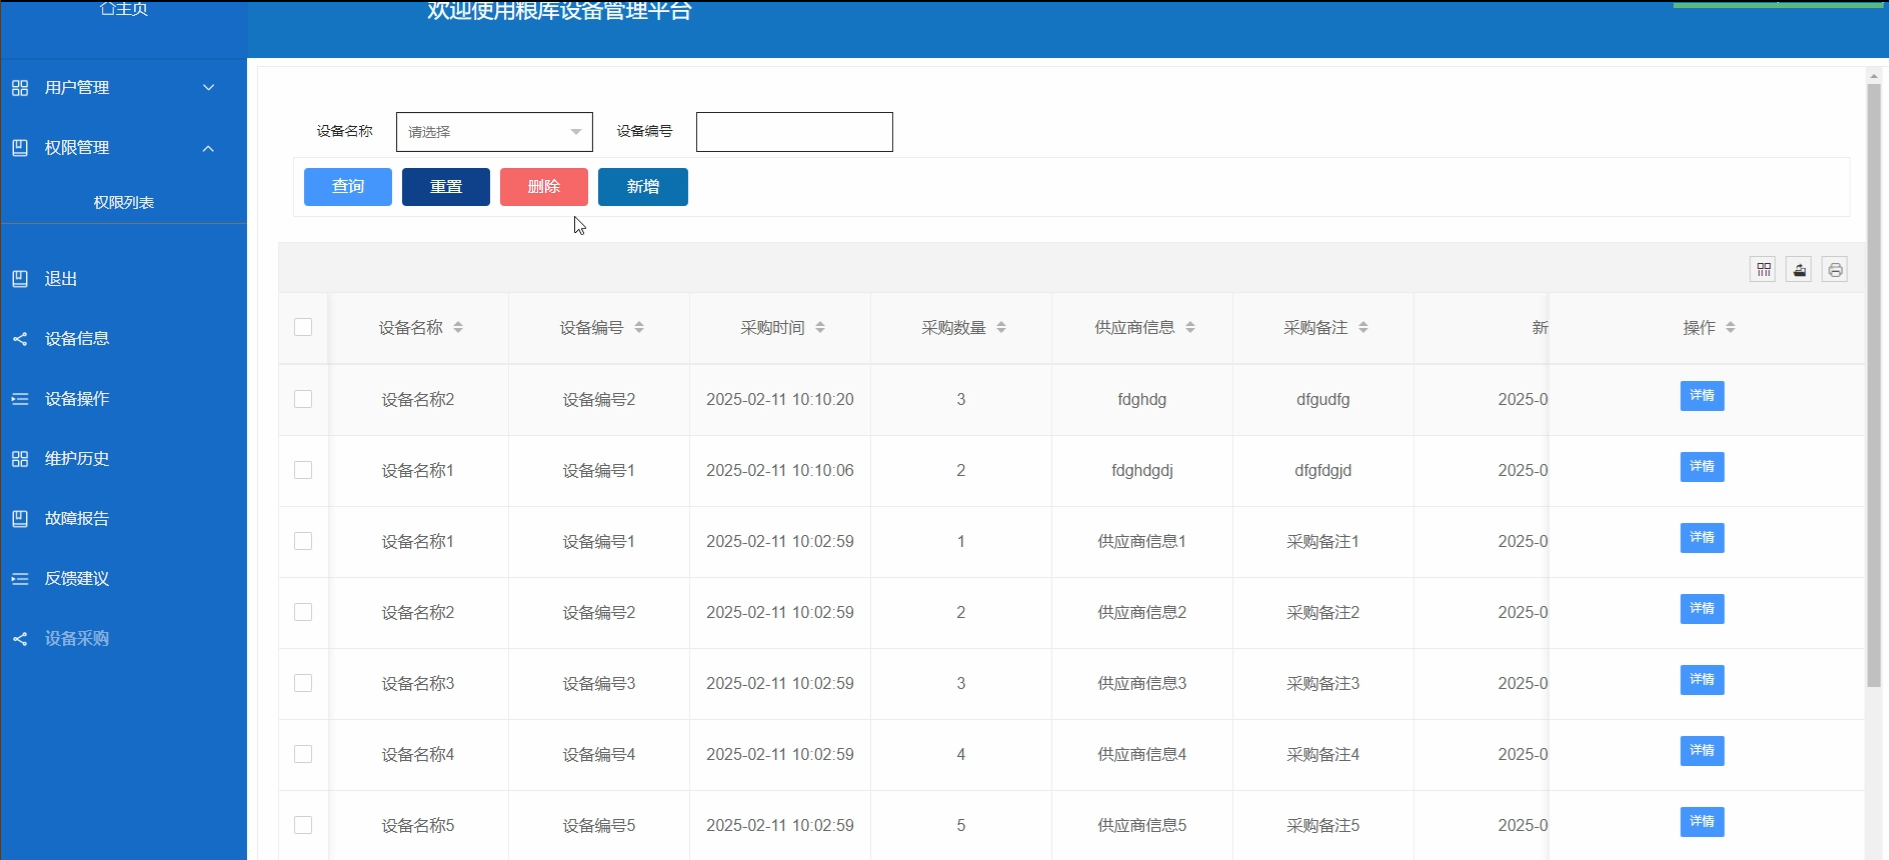Click the scrollbar up arrow
This screenshot has height=860, width=1889.
1874,75
